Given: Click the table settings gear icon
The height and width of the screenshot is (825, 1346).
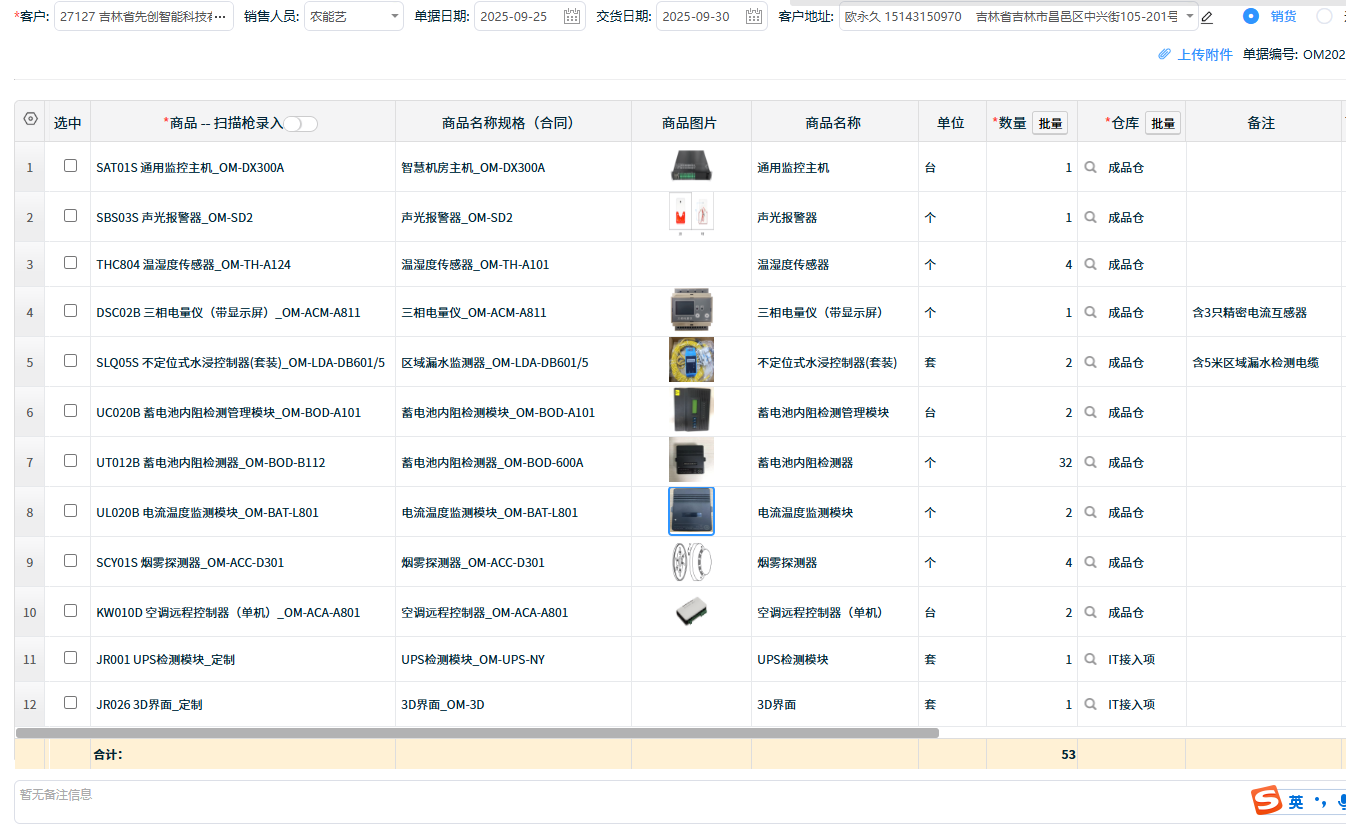Looking at the screenshot, I should (x=30, y=119).
